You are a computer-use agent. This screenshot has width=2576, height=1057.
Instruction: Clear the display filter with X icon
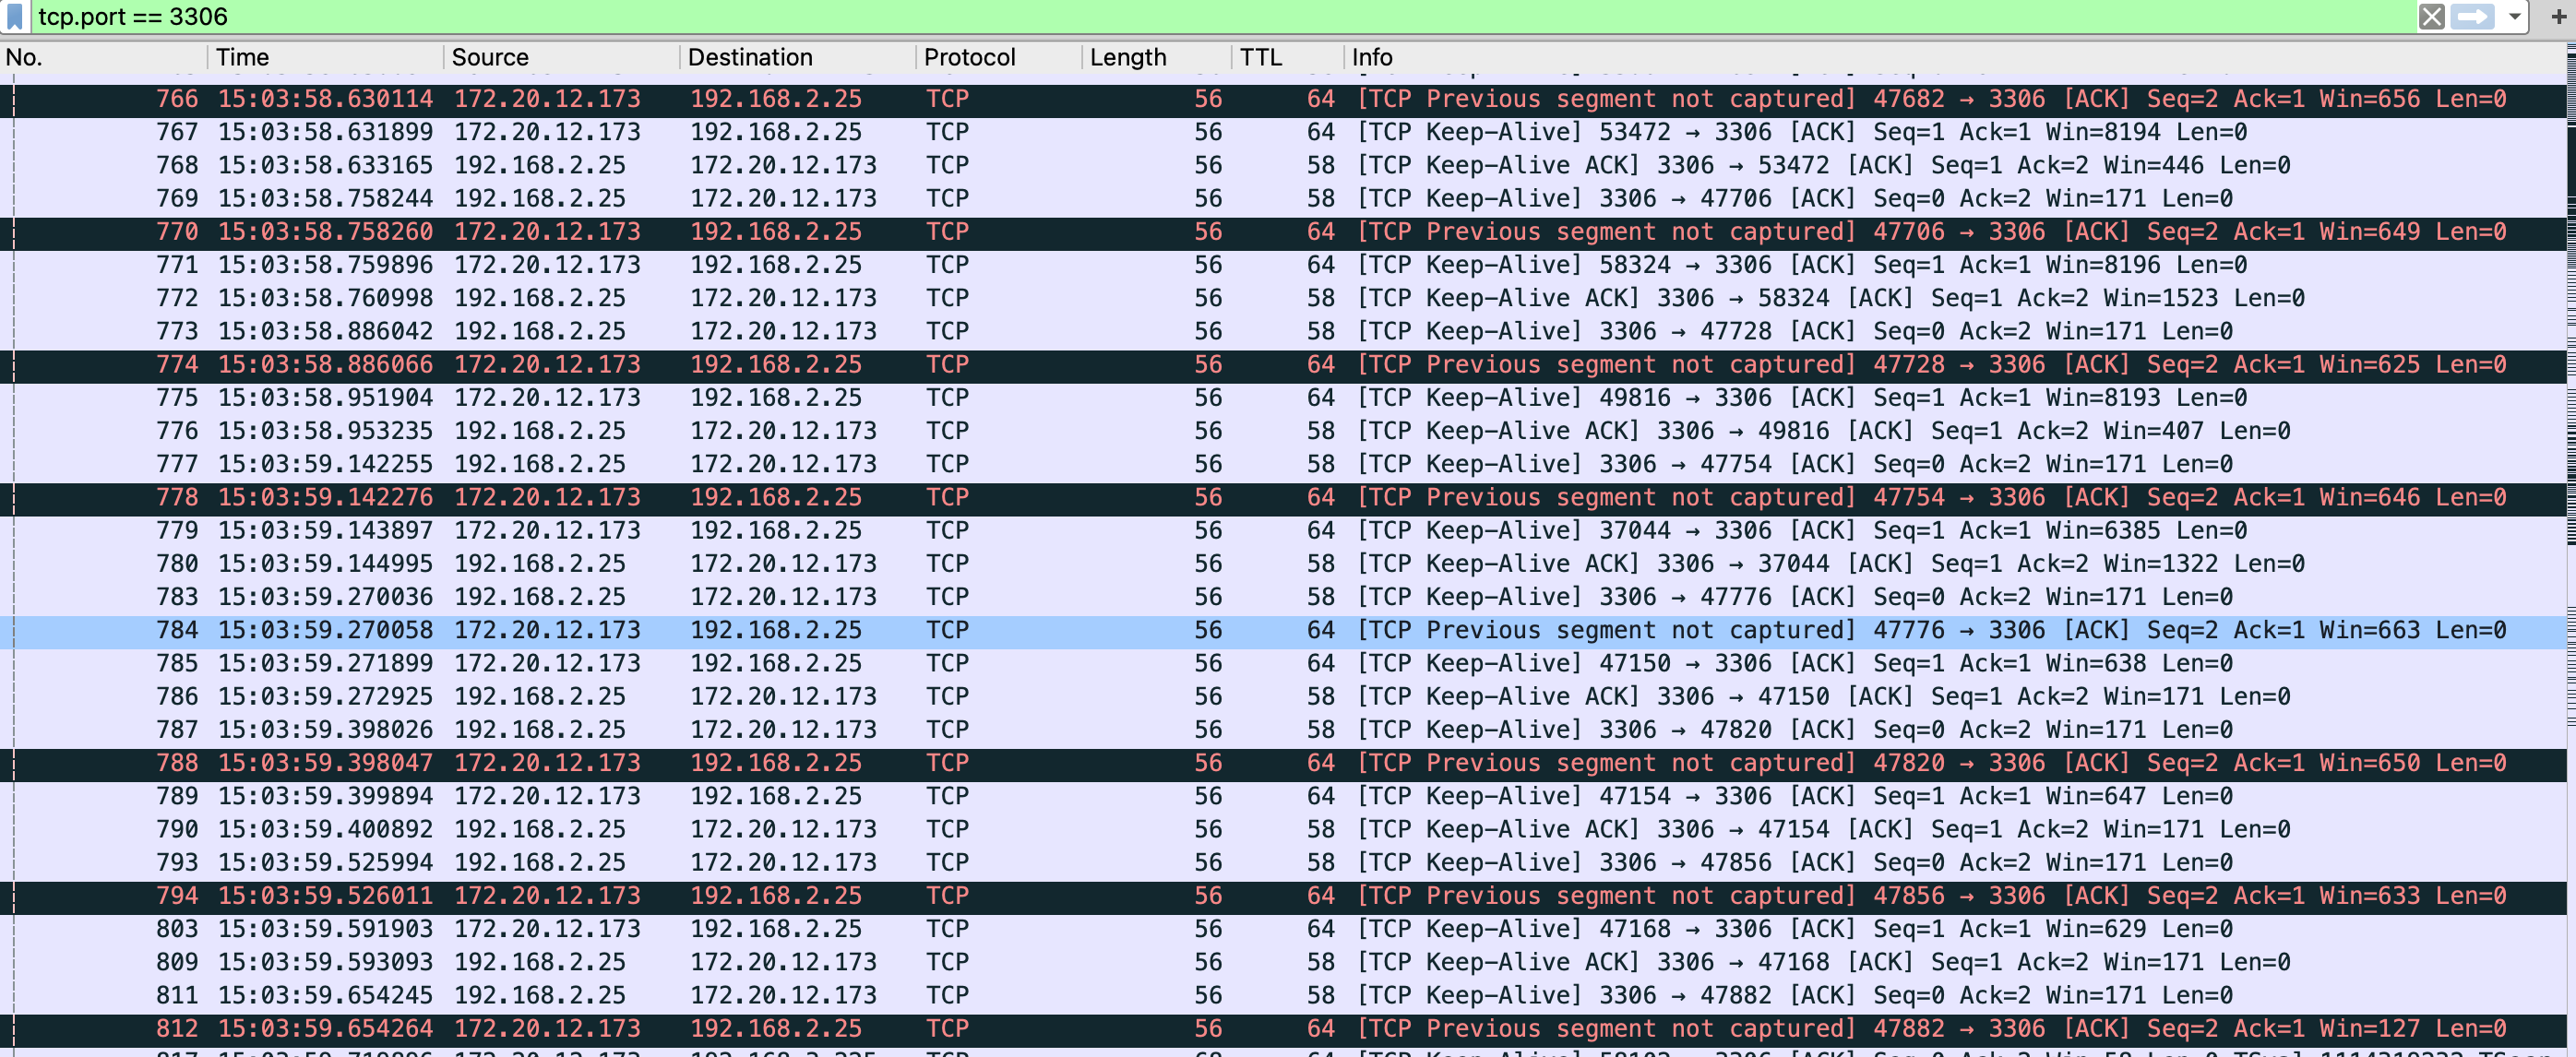[x=2431, y=16]
